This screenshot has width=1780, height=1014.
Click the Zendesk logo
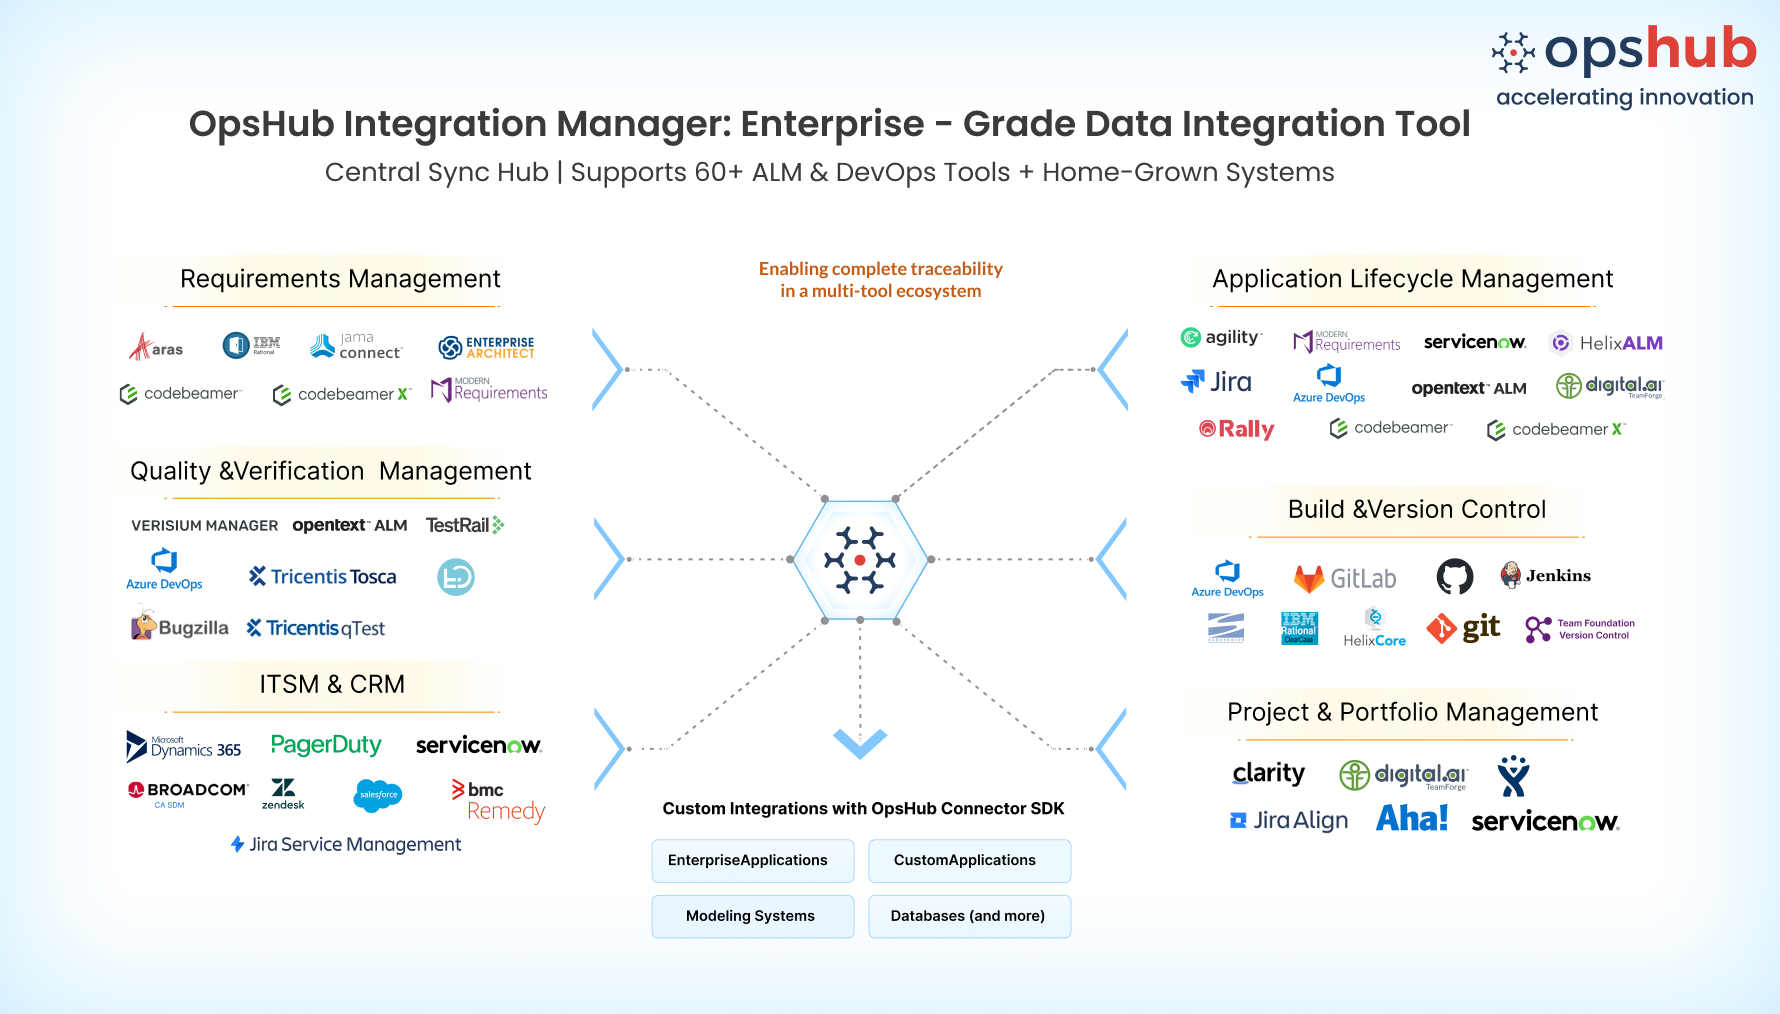point(283,794)
